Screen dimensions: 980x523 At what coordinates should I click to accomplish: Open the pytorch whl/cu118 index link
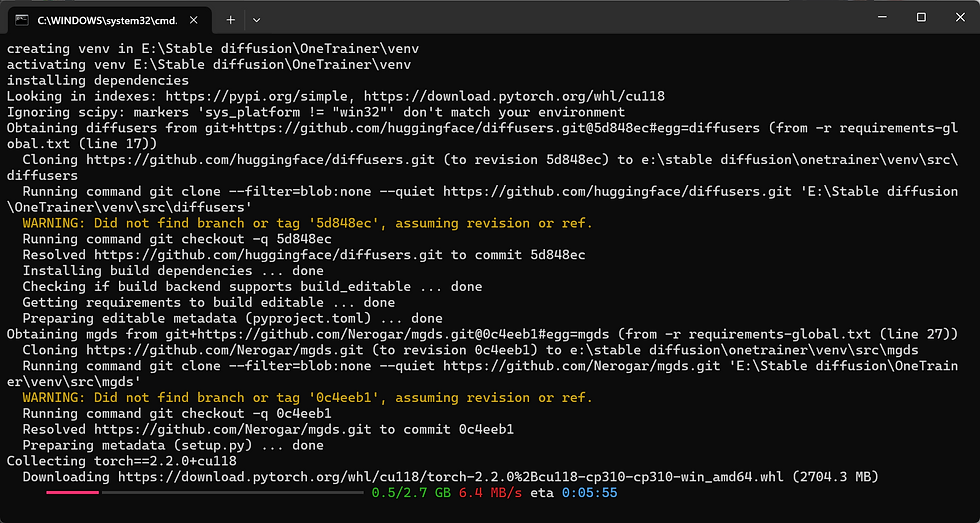(x=513, y=96)
